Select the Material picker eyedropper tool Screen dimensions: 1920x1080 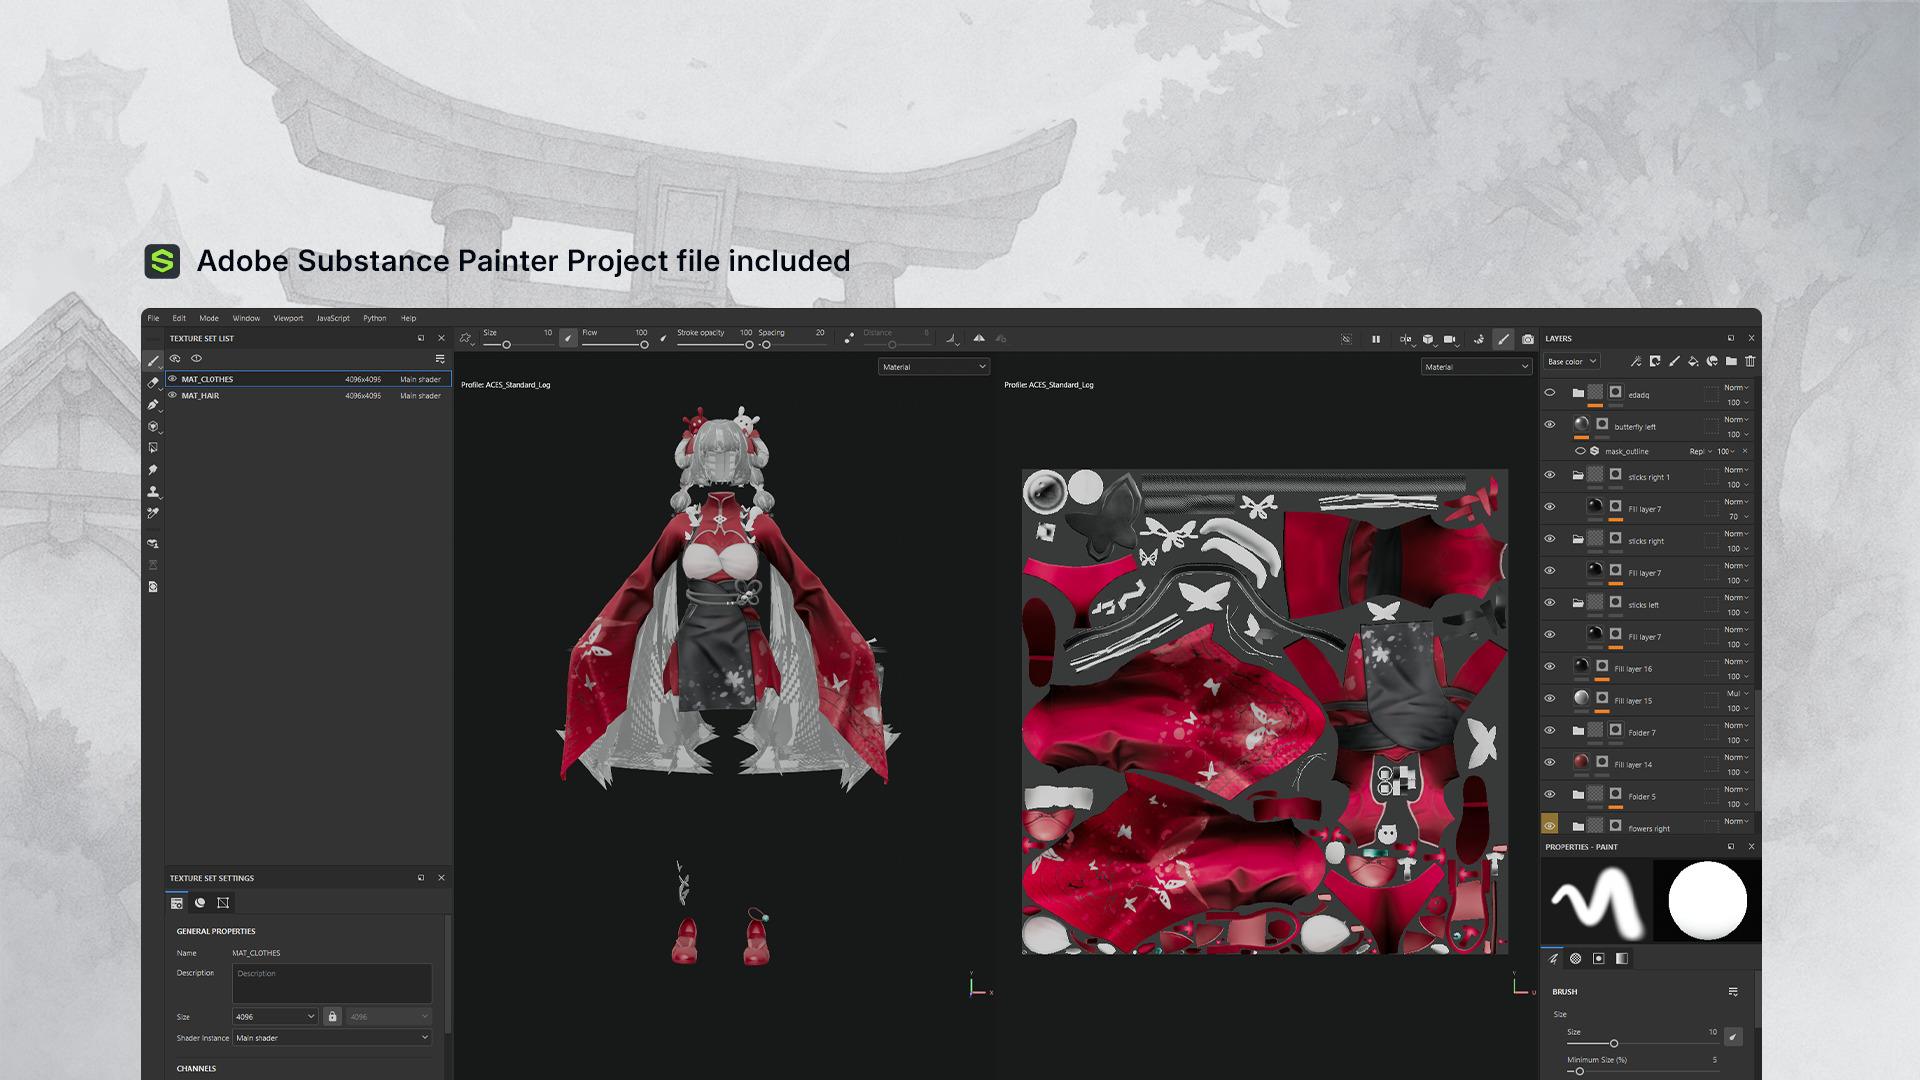153,513
